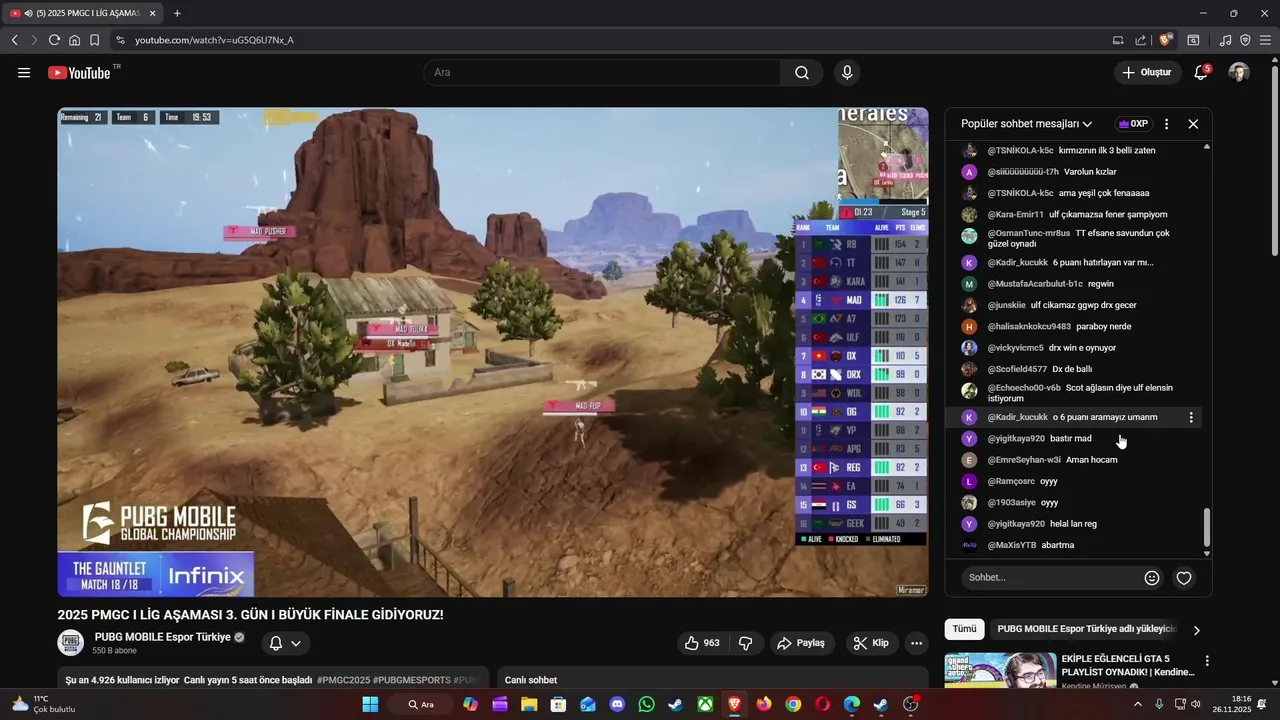Open Brave Shields icon in address bar
Image resolution: width=1280 pixels, height=720 pixels.
(x=1165, y=40)
